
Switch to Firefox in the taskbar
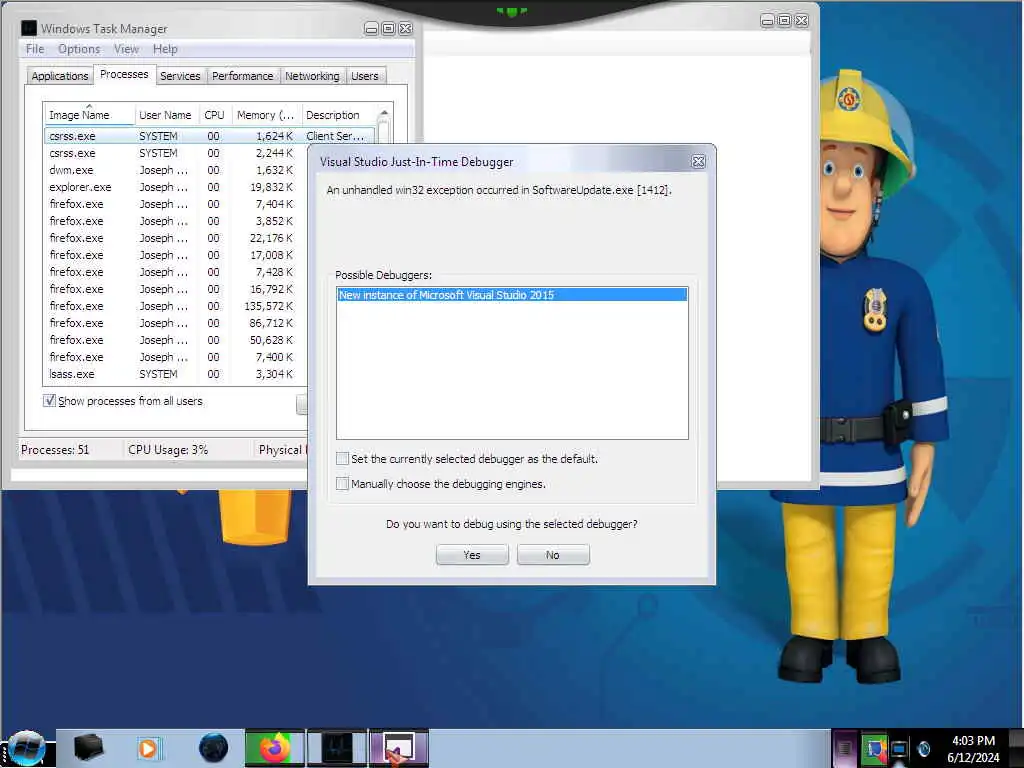click(x=275, y=748)
